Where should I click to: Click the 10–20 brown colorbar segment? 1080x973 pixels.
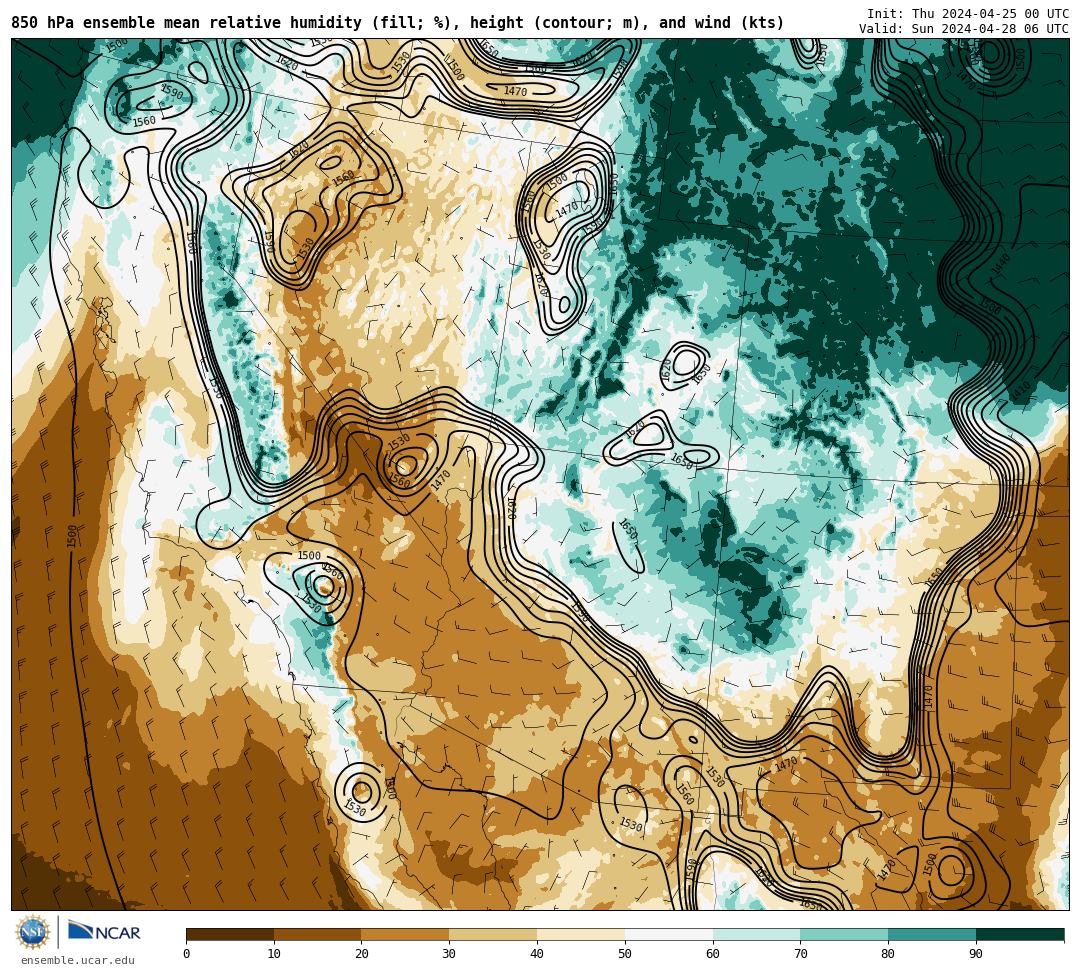tap(318, 934)
